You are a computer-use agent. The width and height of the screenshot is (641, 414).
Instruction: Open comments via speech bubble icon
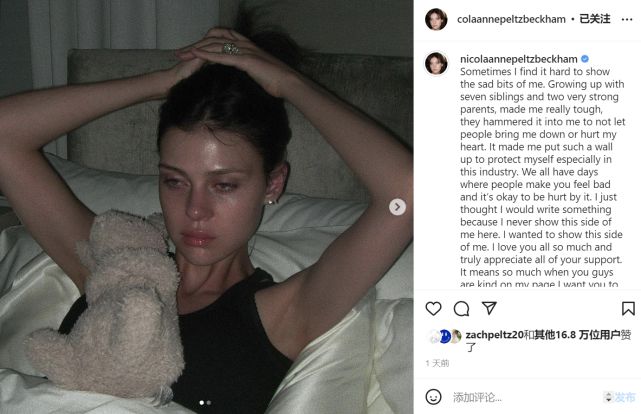point(461,309)
